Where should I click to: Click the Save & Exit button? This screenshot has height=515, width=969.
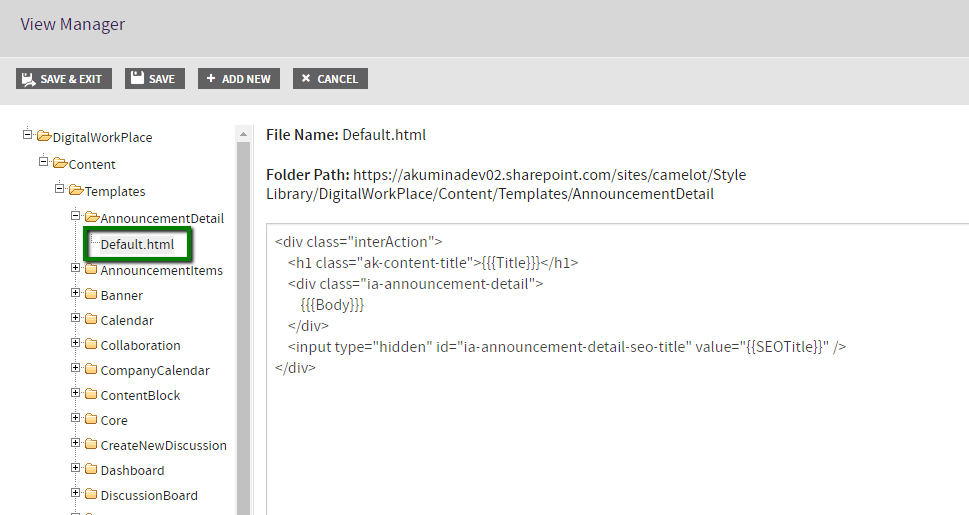pyautogui.click(x=63, y=79)
